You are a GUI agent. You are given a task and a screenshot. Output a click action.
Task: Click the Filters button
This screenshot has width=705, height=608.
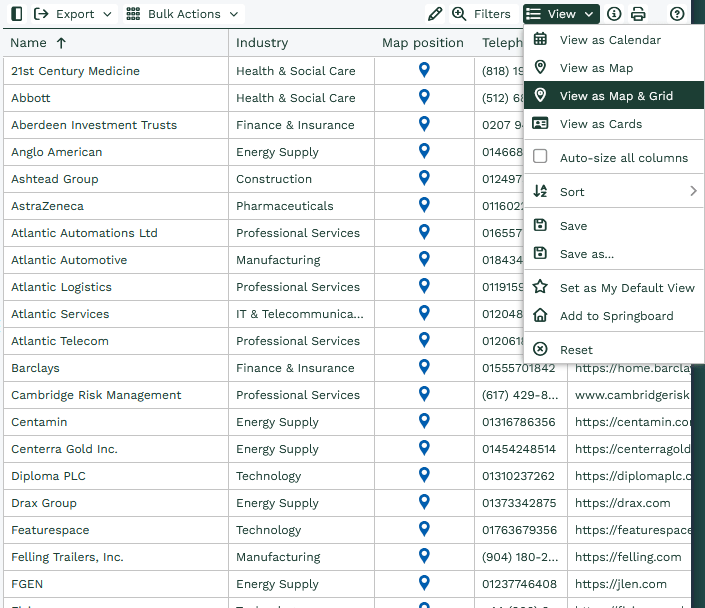pyautogui.click(x=481, y=14)
